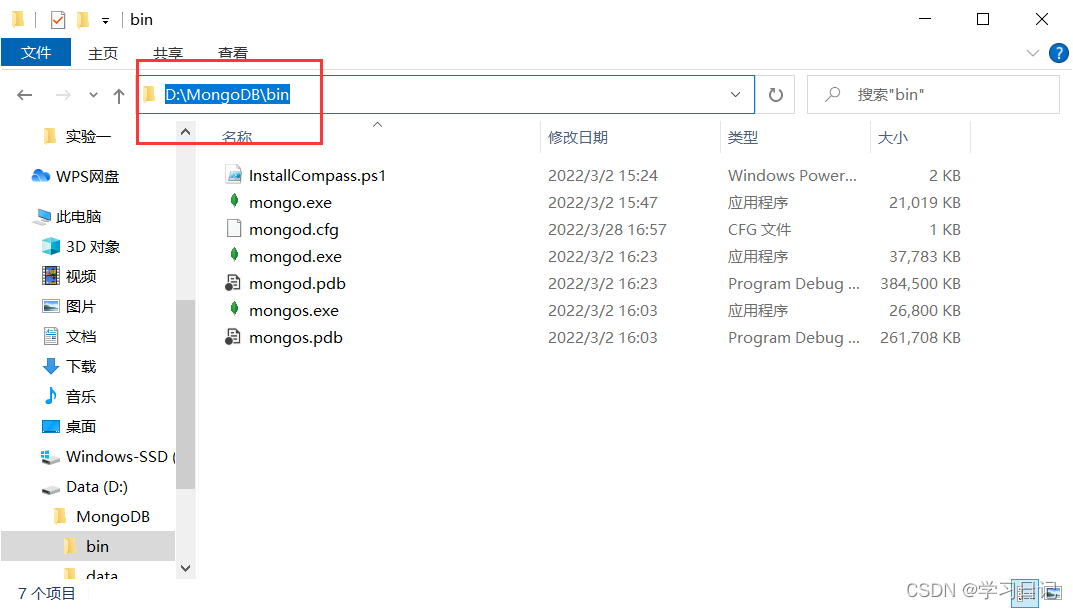Expand the ribbon with the chevron
The height and width of the screenshot is (609, 1073).
click(x=1033, y=53)
